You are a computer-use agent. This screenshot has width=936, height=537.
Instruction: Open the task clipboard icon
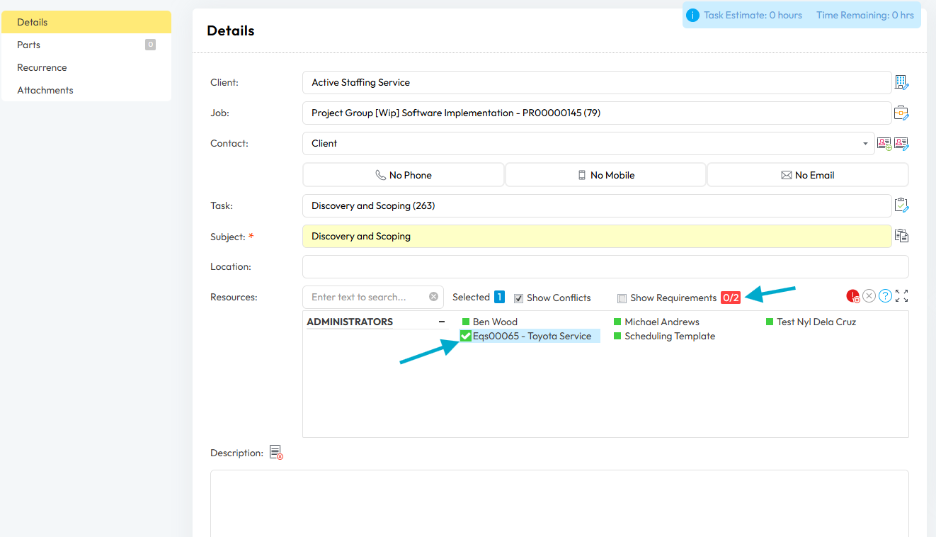(x=901, y=206)
